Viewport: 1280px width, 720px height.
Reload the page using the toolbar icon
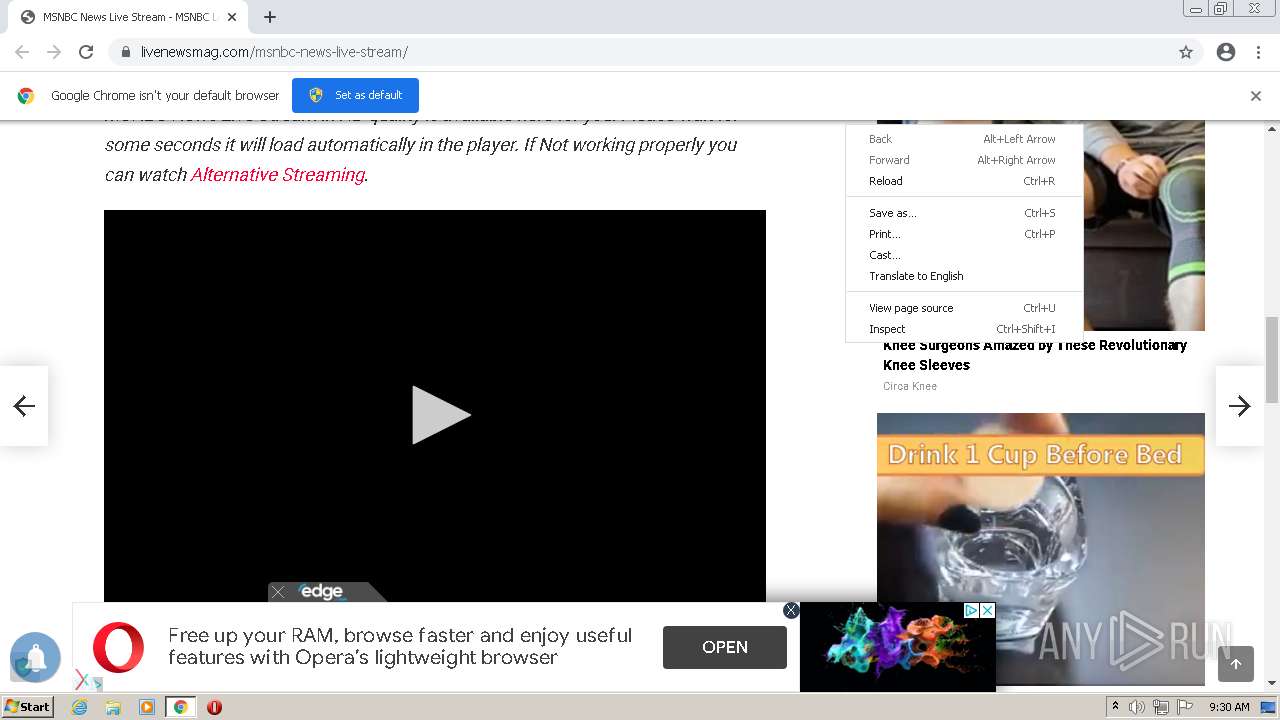point(86,52)
